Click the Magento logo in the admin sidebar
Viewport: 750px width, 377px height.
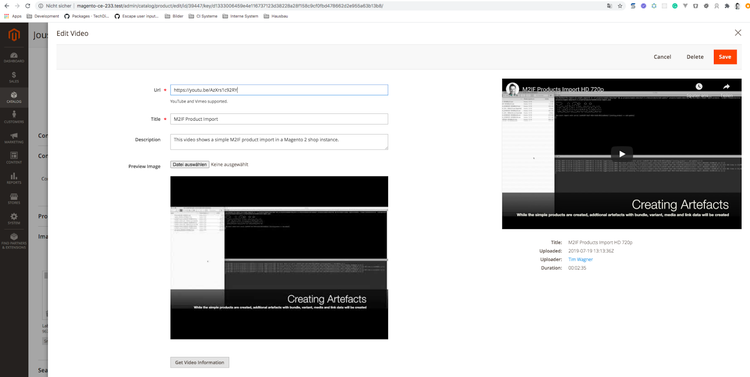[x=14, y=34]
